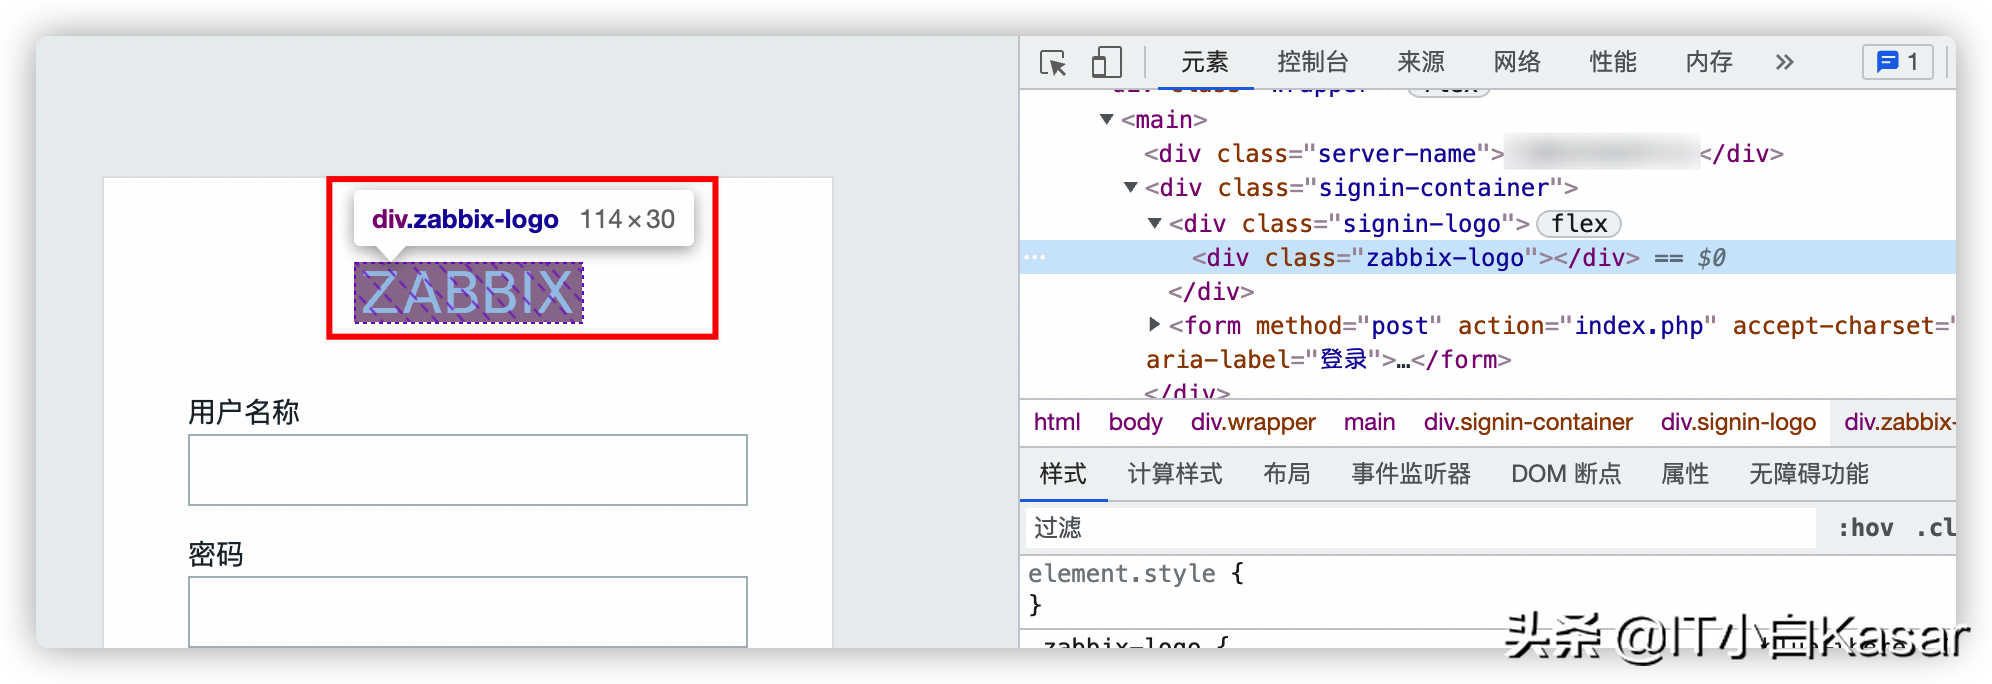Click div.zabbix- breadcrumb item

coord(1898,422)
